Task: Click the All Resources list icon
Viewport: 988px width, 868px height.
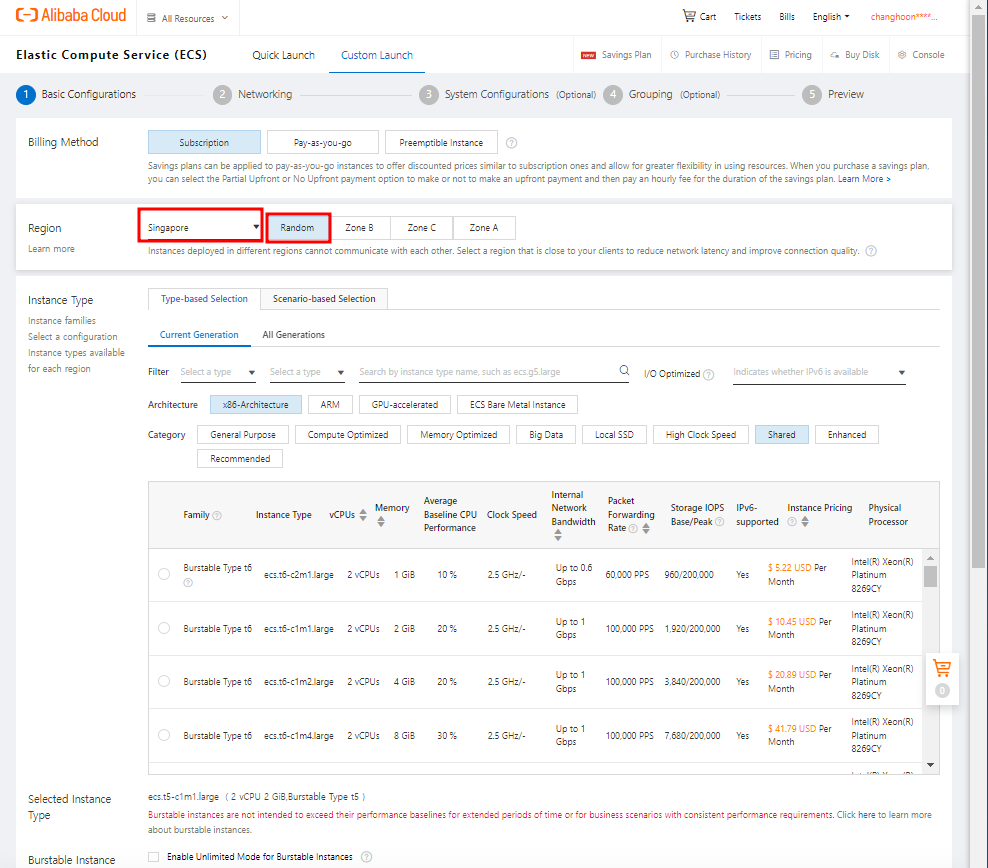Action: point(151,18)
